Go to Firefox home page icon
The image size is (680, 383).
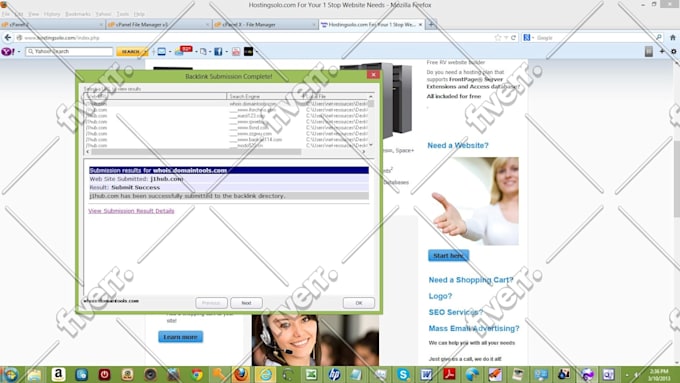pos(673,38)
